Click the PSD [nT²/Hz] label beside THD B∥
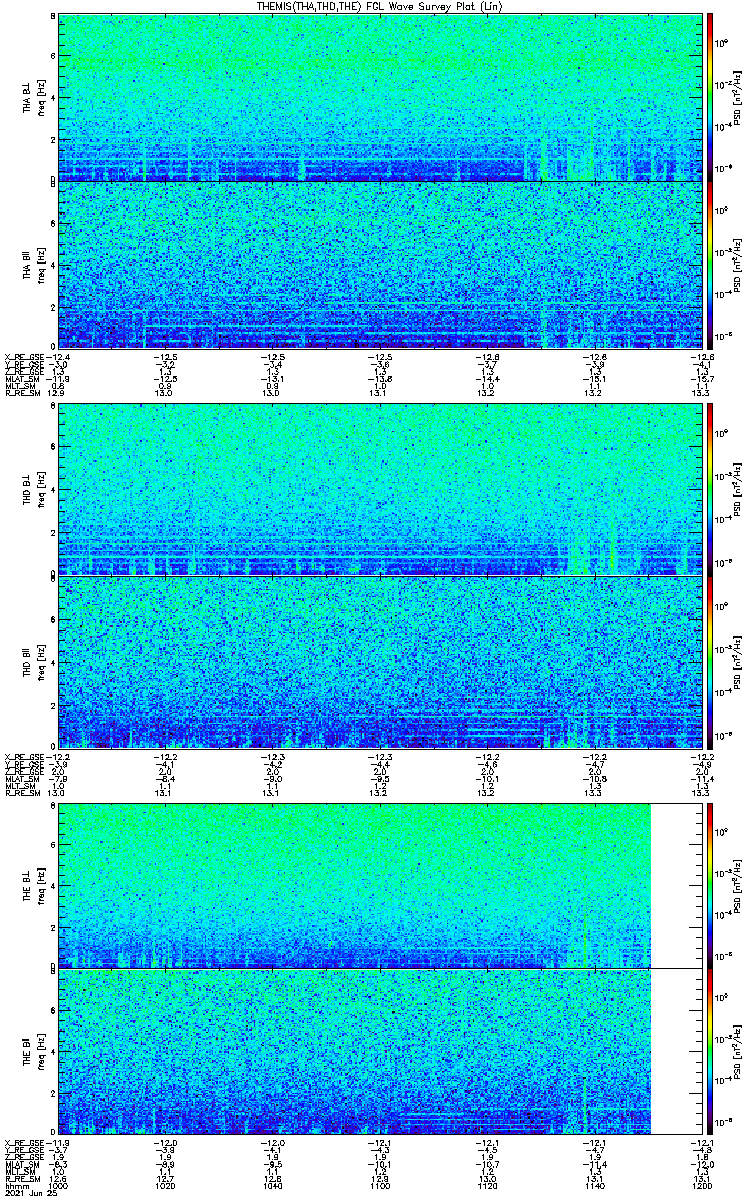This screenshot has height=1200, width=750. click(x=738, y=661)
